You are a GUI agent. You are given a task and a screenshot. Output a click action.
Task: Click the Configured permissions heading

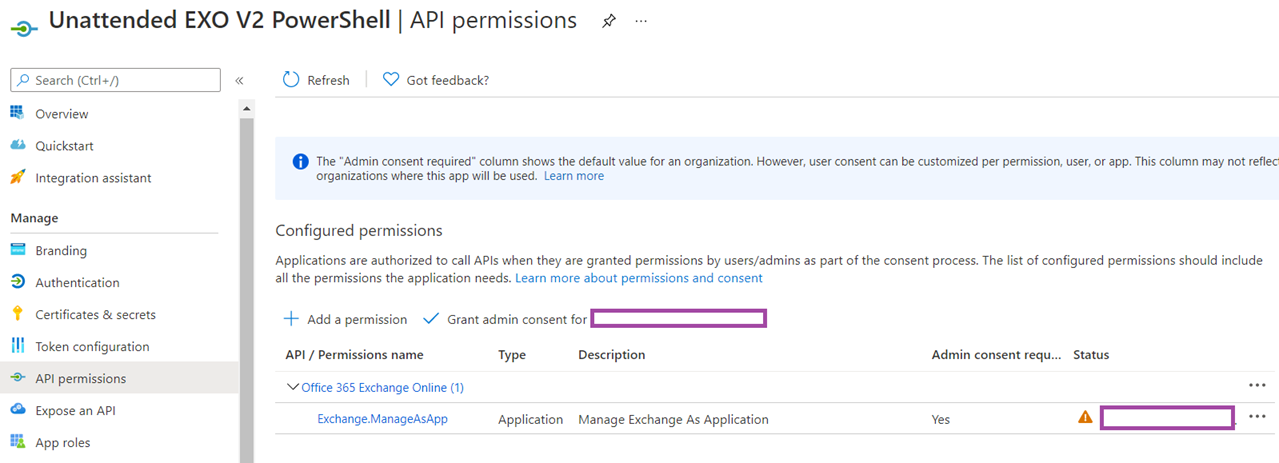359,231
